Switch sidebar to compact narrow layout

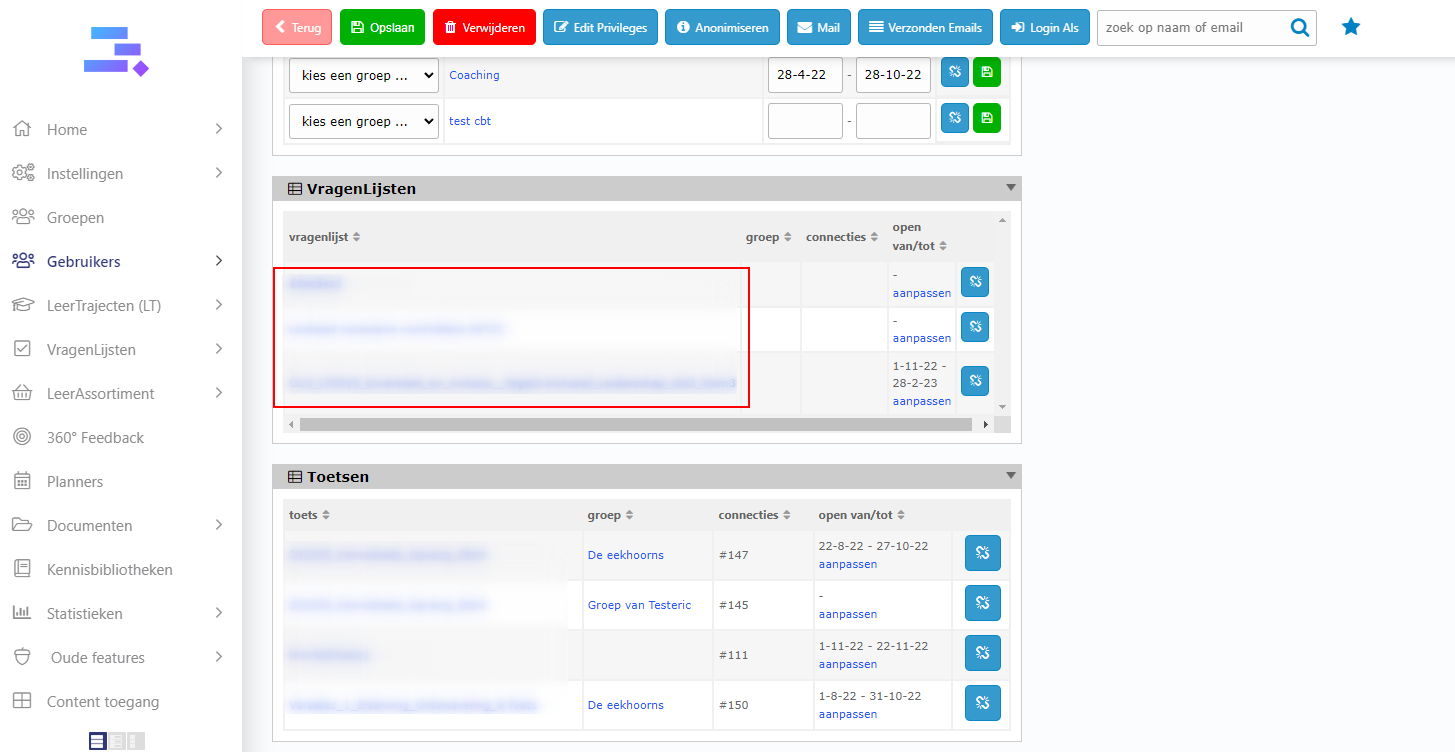coord(136,741)
